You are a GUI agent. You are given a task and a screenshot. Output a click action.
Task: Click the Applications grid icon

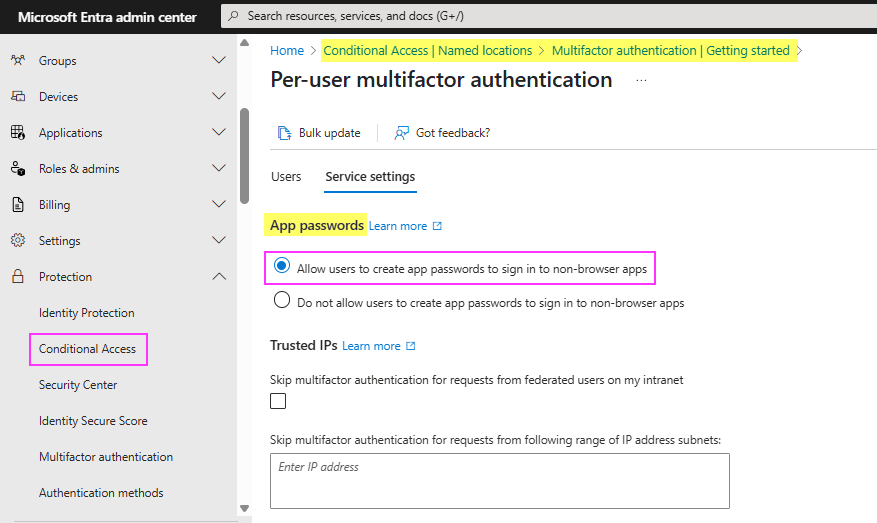18,133
